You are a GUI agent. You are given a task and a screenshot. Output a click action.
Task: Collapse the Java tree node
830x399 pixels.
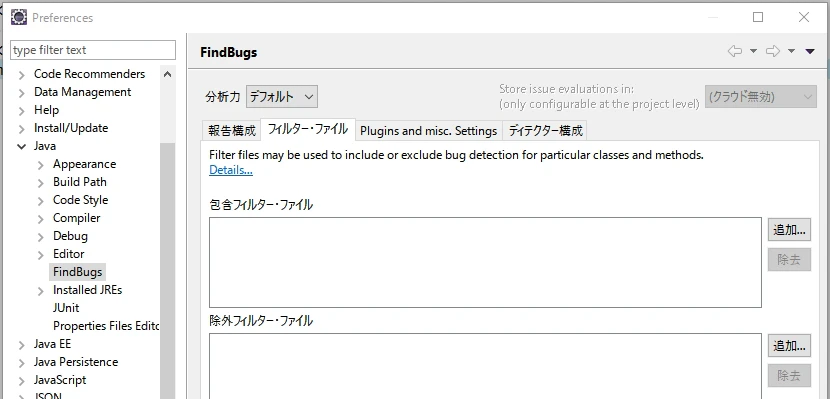(22, 147)
